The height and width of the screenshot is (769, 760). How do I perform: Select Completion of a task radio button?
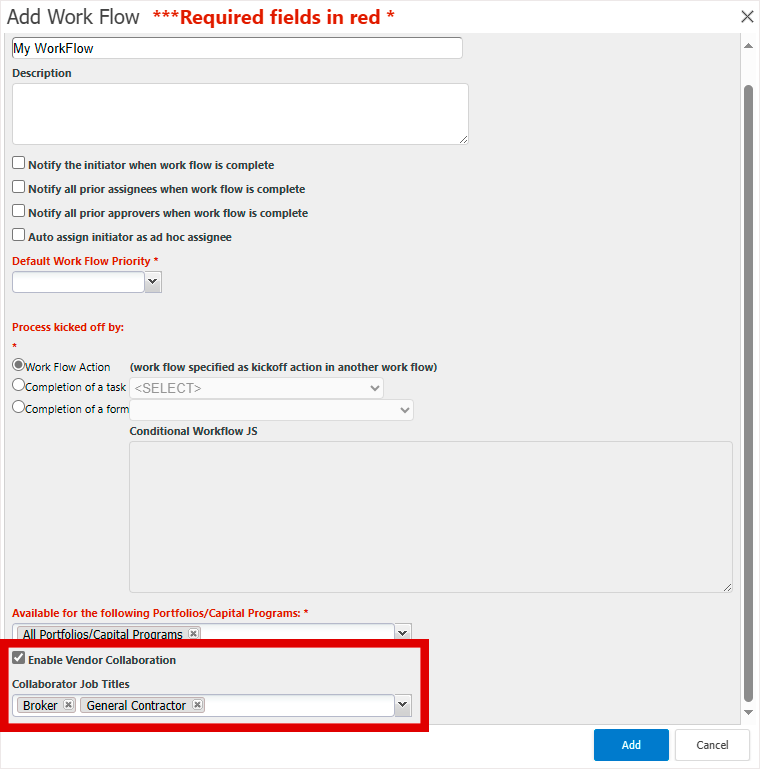18,385
